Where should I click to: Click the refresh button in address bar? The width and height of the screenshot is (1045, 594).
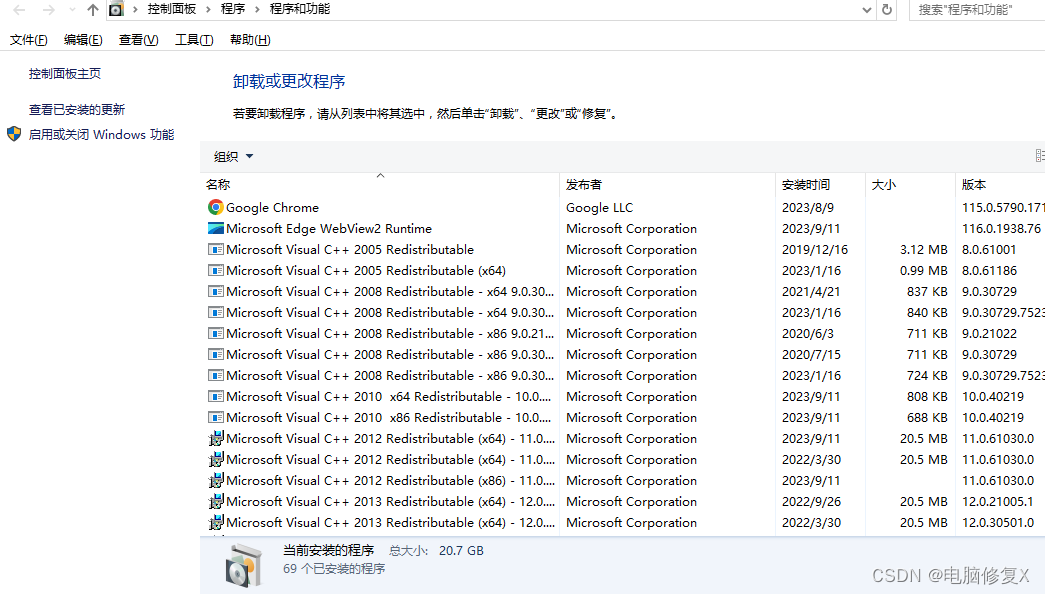[886, 9]
